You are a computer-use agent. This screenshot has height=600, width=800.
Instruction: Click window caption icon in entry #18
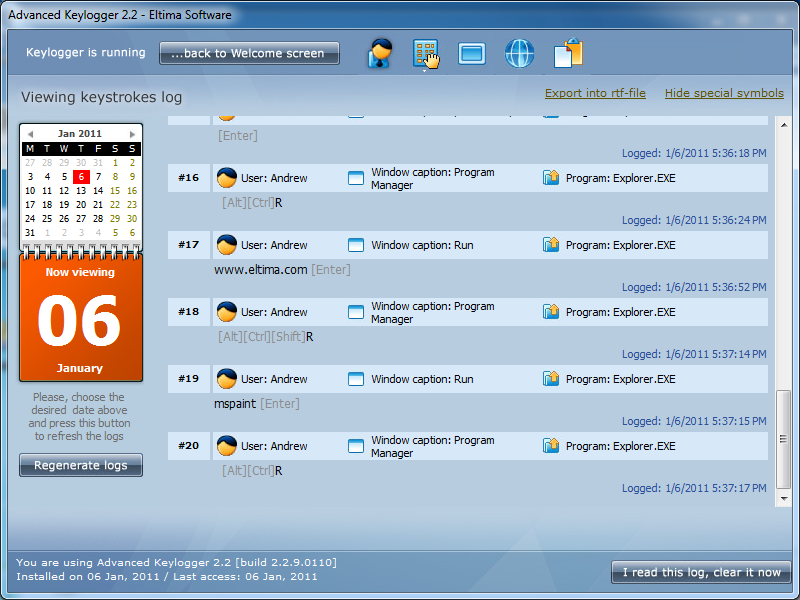click(356, 312)
